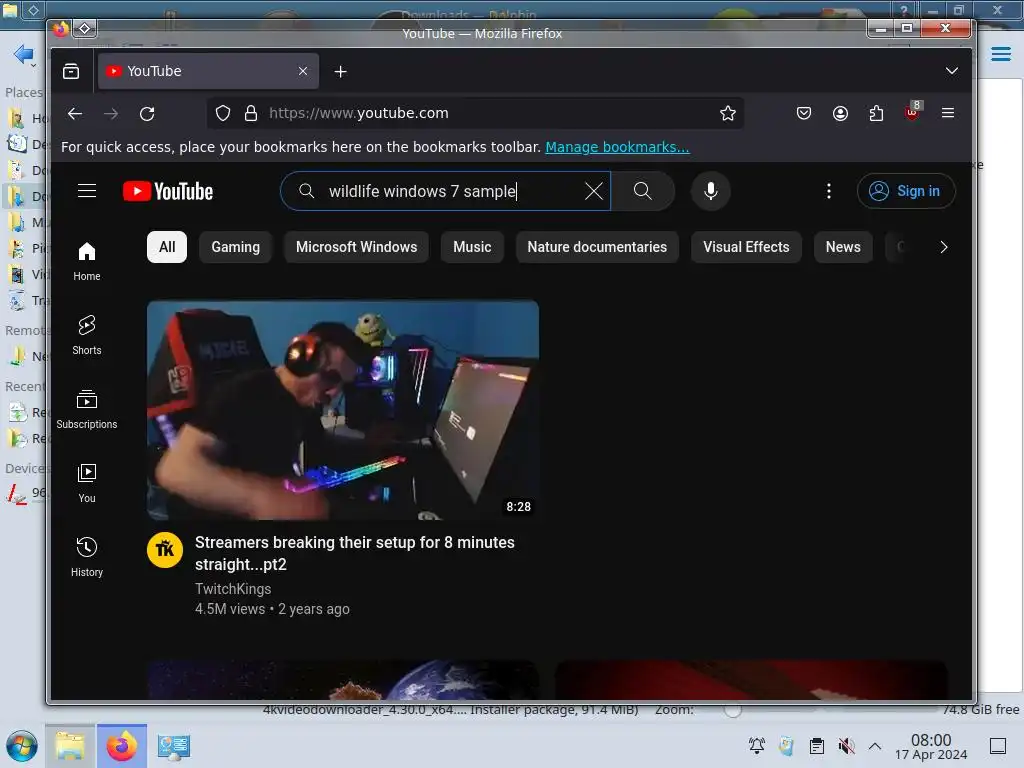
Task: Go back in Dolphin with the blue arrow
Action: [24, 54]
